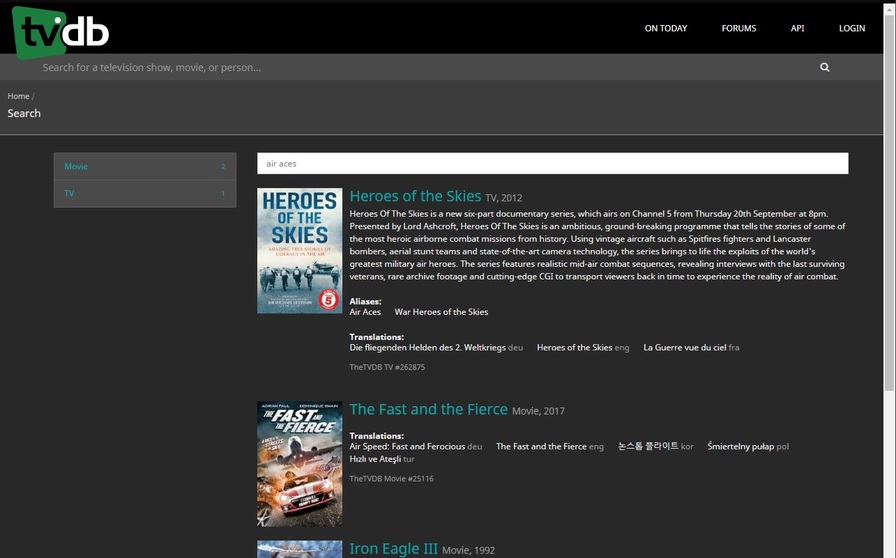The image size is (896, 558).
Task: Open The Fast and the Fierce poster
Action: point(299,464)
